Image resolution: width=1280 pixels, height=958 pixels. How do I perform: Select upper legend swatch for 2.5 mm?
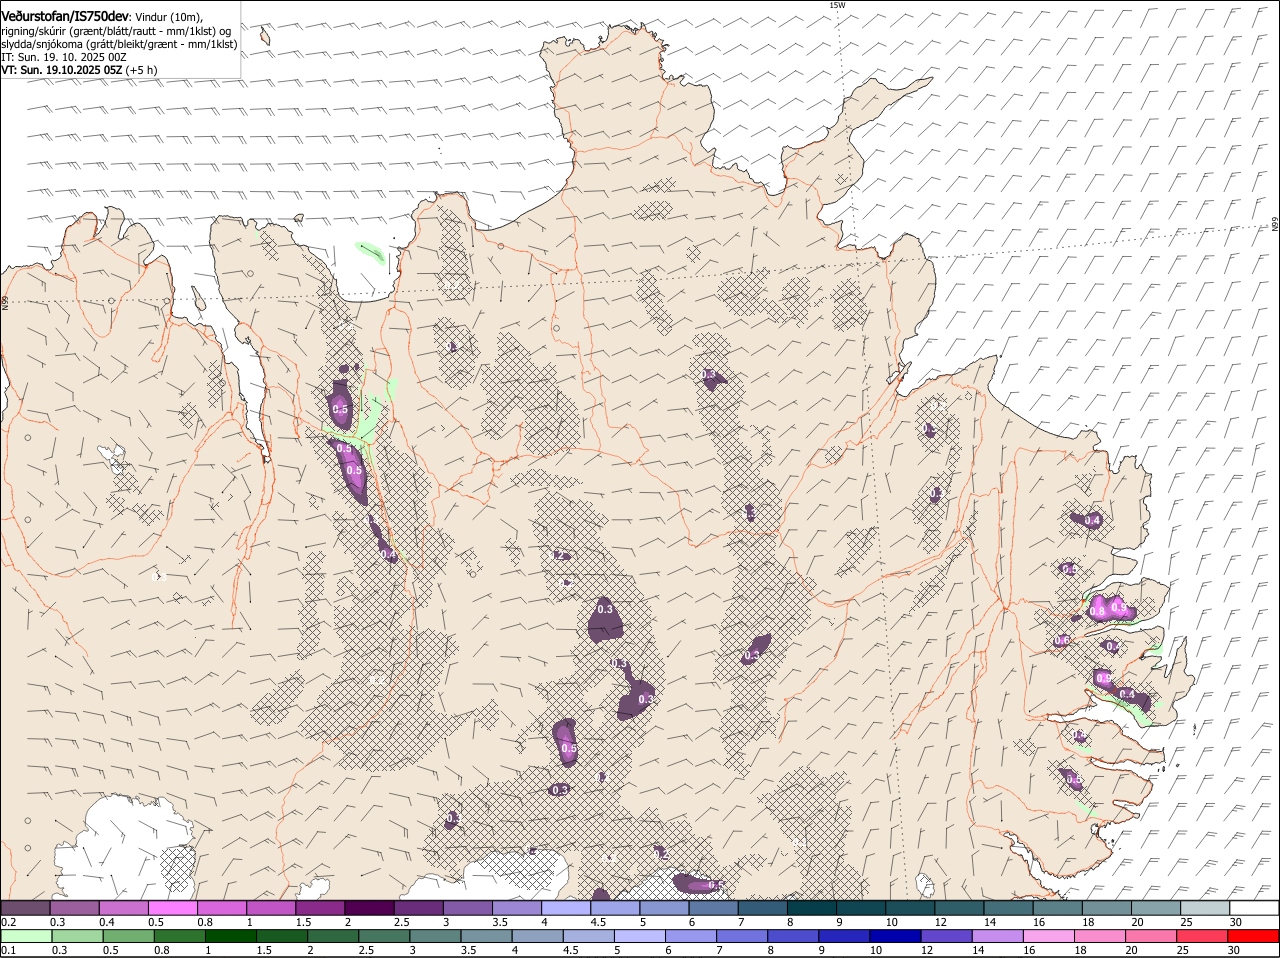418,907
